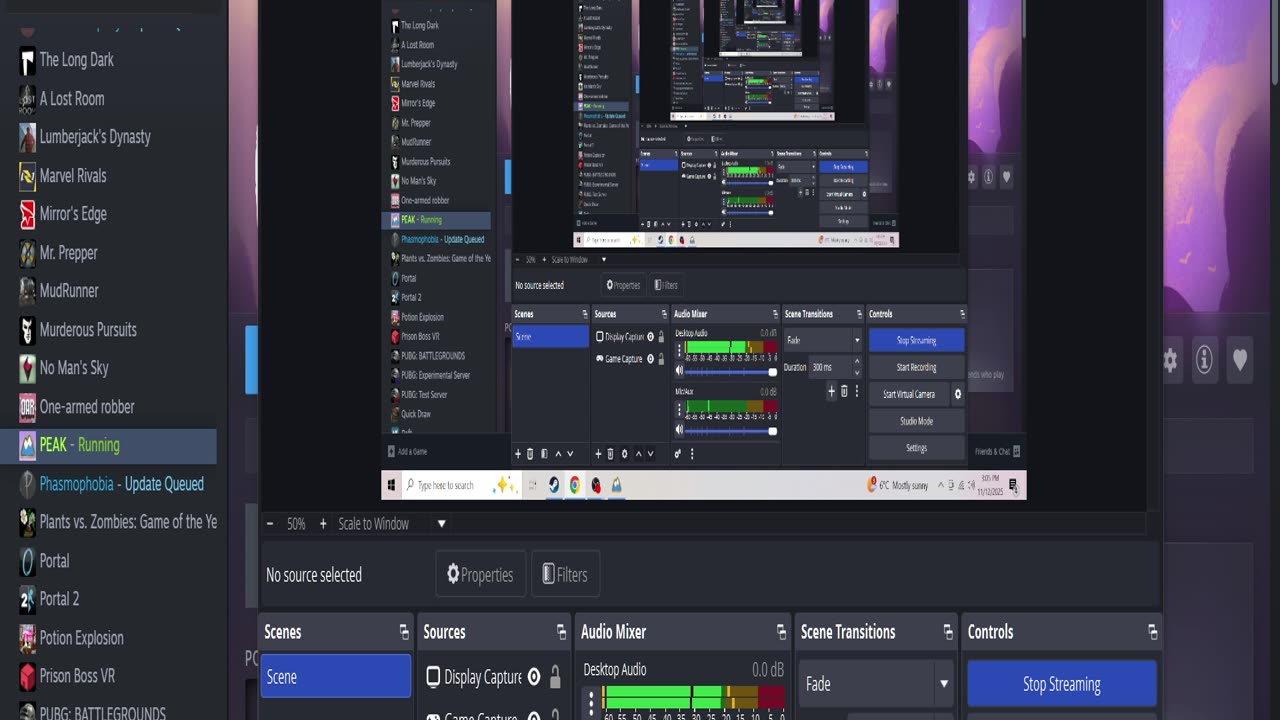This screenshot has width=1280, height=720.
Task: Click Start Recording in preview Controls
Action: (x=916, y=367)
